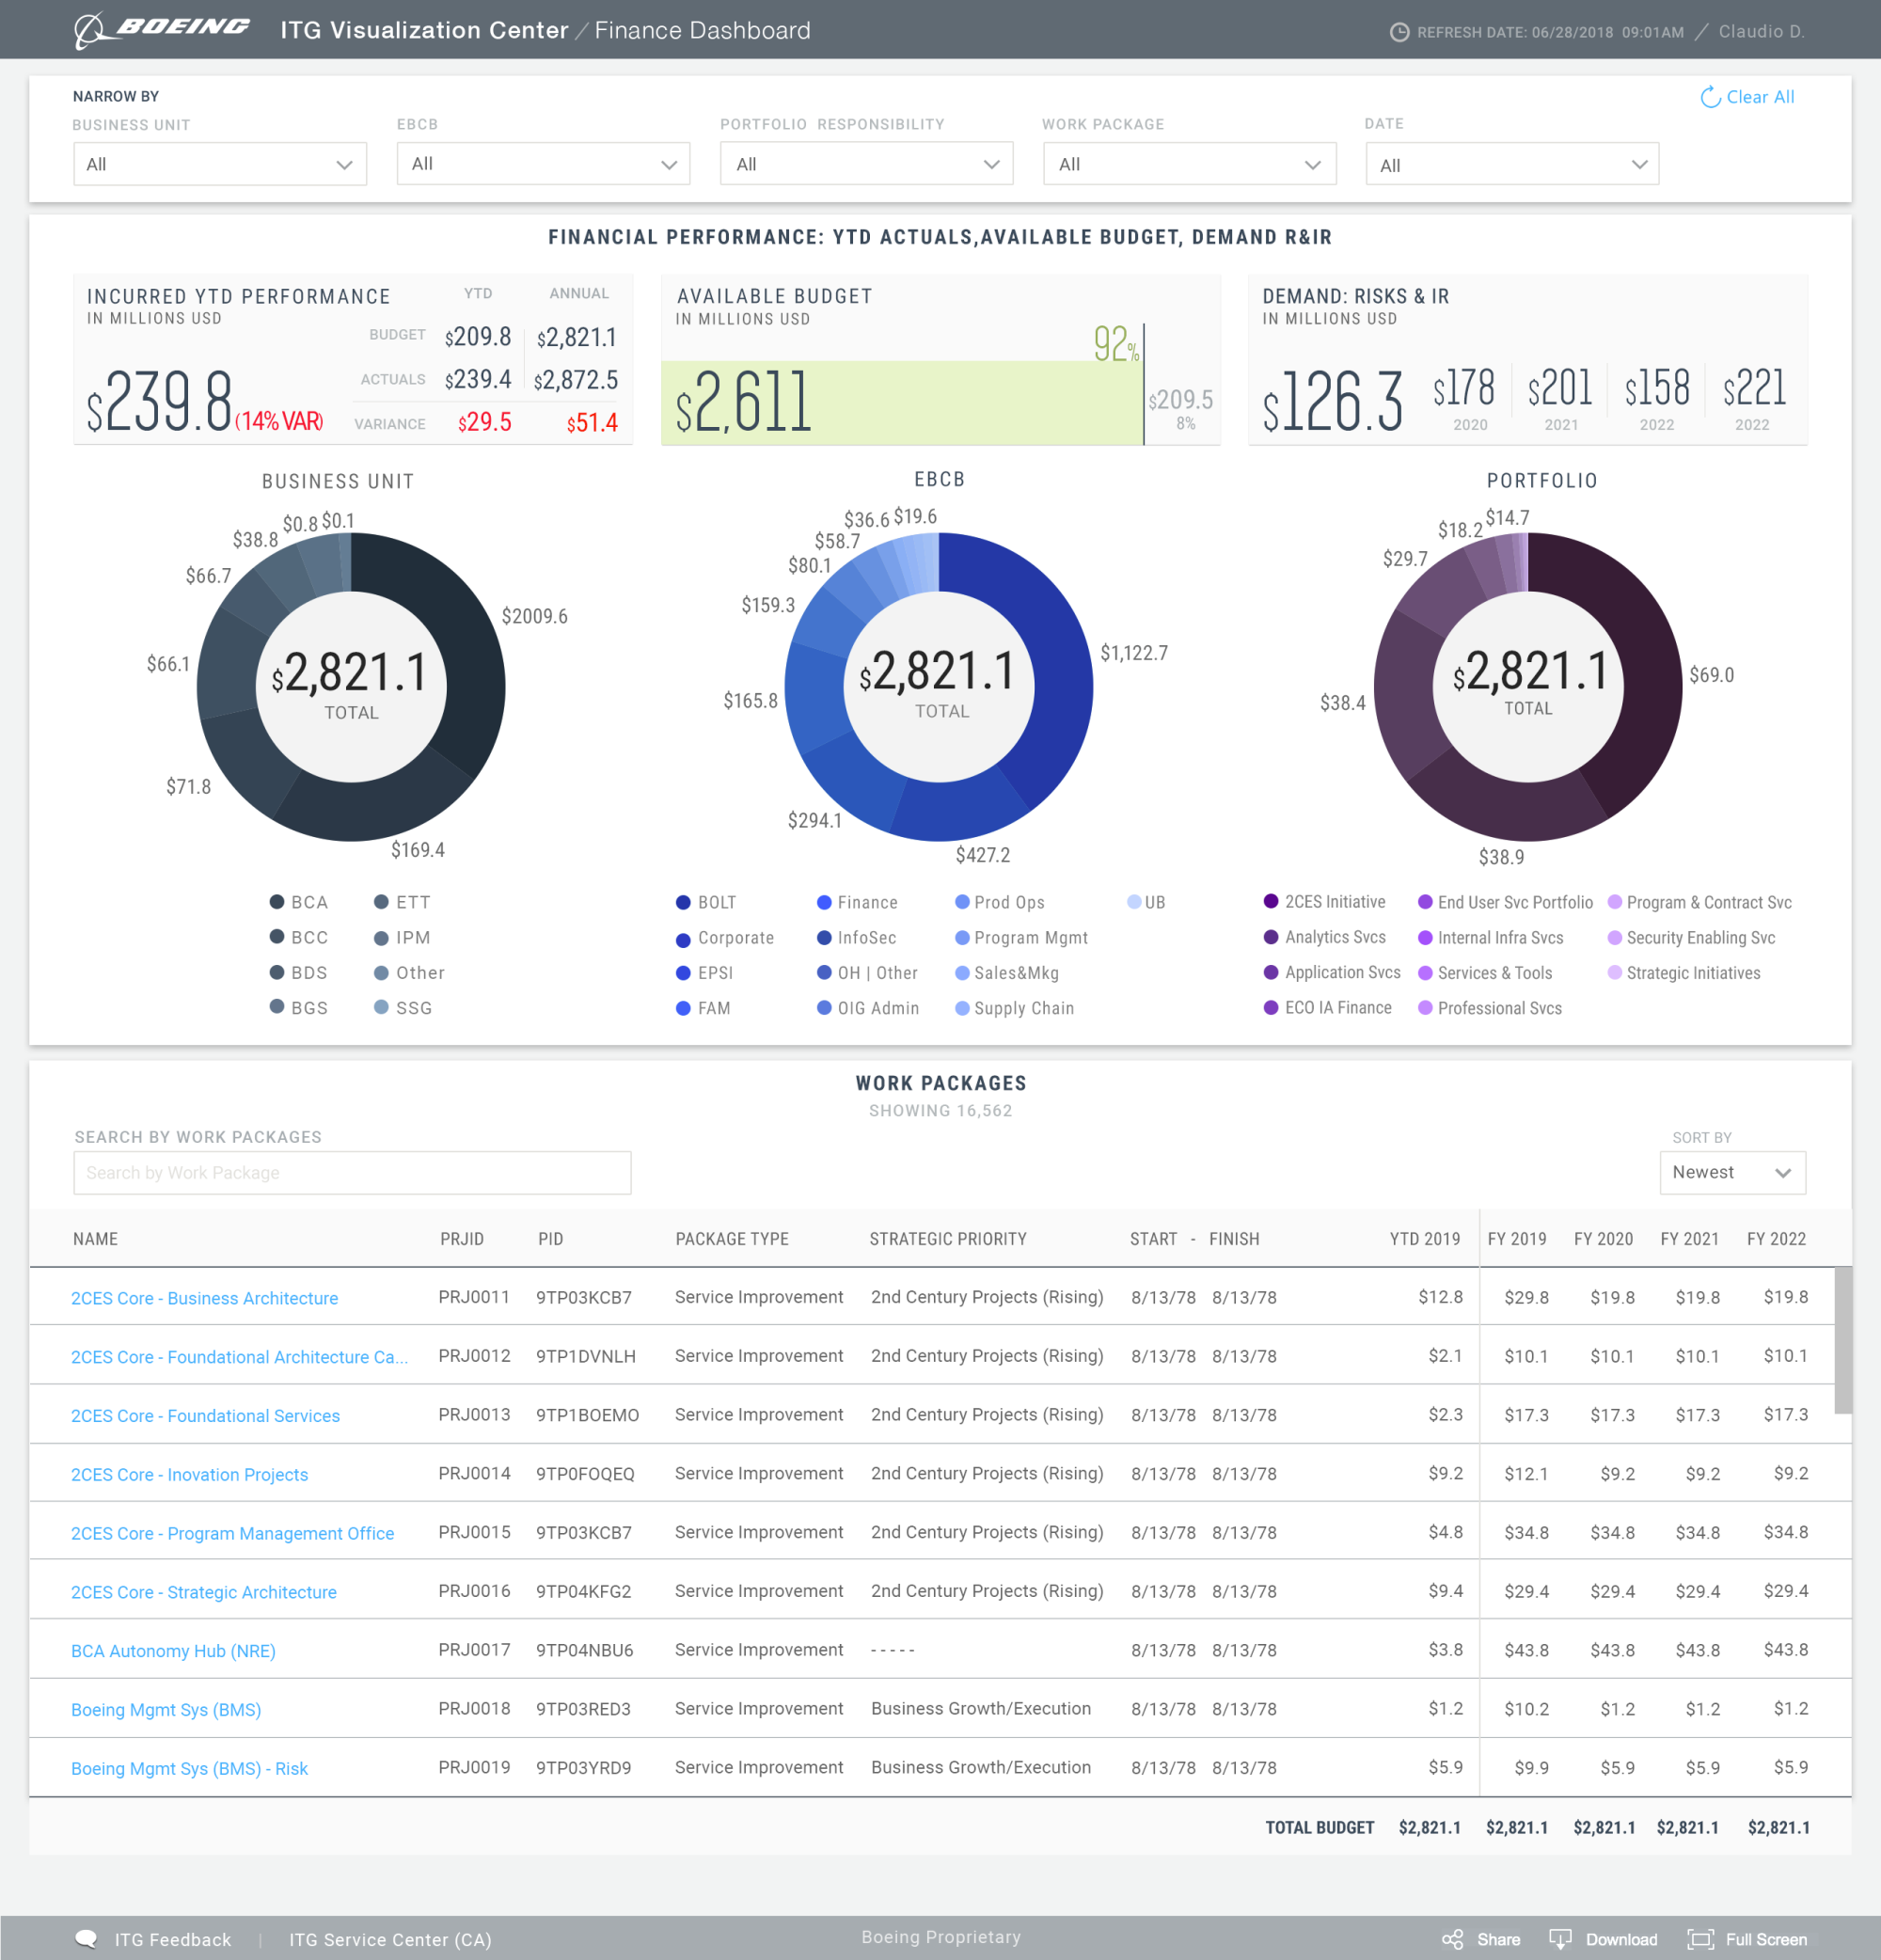Click the Boeing logo in header
The width and height of the screenshot is (1881, 1960).
pos(162,29)
